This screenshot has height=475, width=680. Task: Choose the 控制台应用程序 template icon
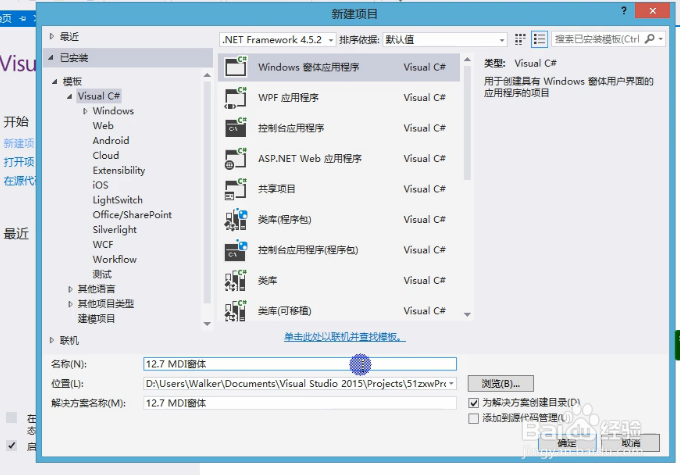236,128
